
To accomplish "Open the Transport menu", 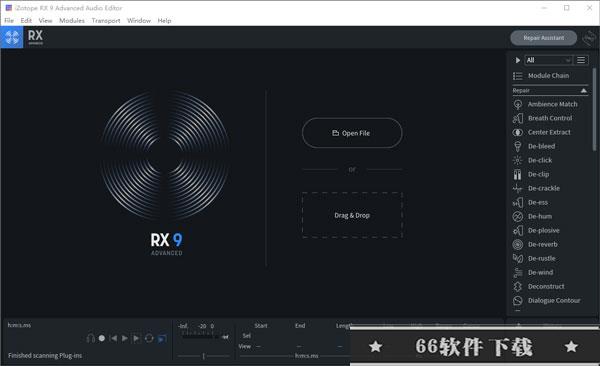I will click(x=106, y=20).
